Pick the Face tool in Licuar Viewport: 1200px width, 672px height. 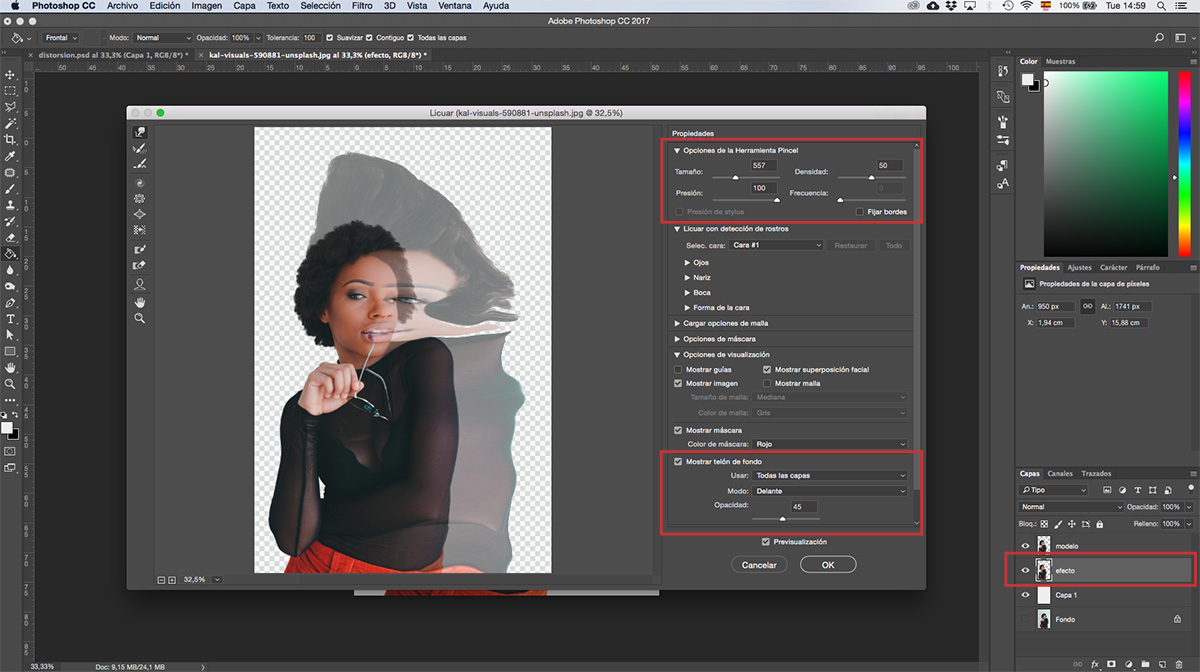click(x=140, y=284)
